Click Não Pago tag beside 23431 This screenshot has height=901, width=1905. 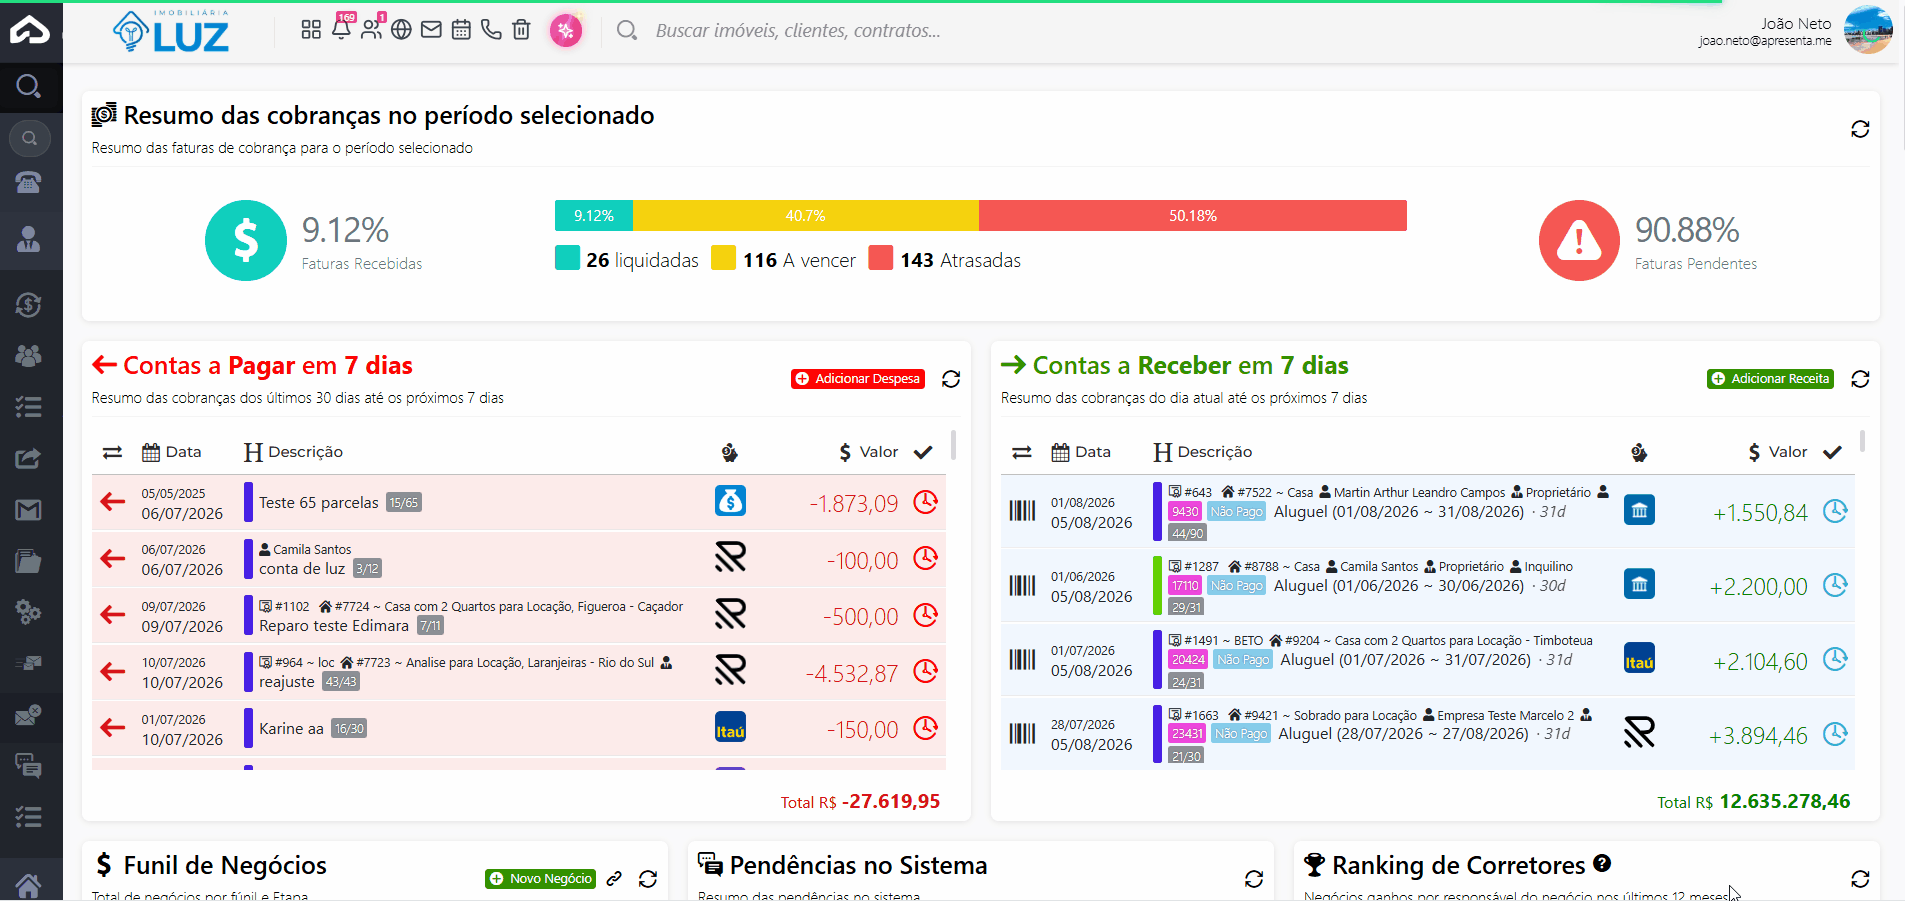1240,734
